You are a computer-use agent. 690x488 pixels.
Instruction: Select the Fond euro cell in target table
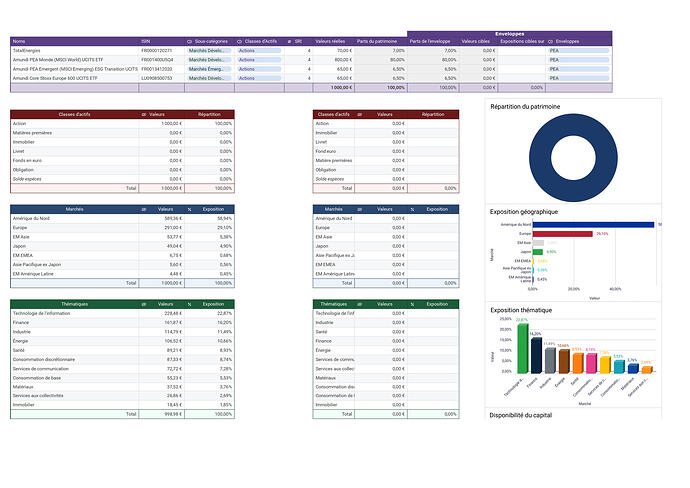(334, 151)
